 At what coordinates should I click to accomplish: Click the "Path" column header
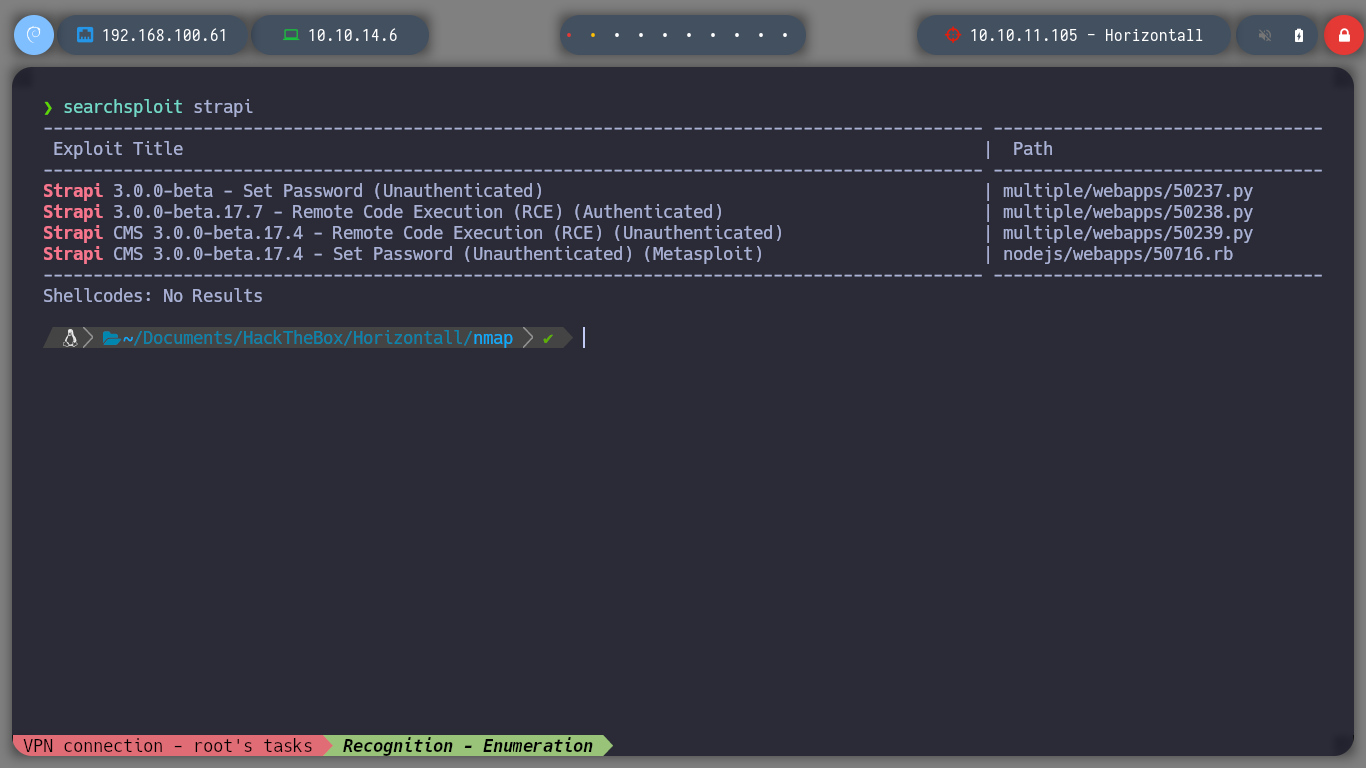[1033, 149]
